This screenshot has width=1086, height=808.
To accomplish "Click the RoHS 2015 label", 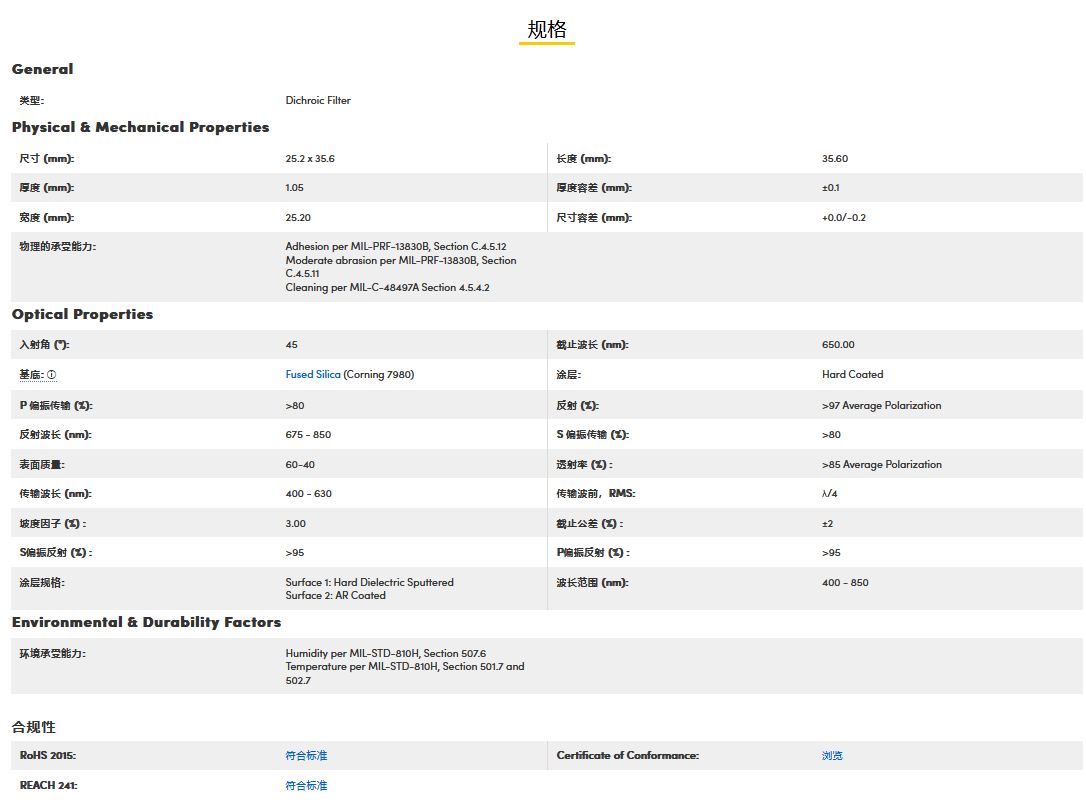I will pos(48,756).
